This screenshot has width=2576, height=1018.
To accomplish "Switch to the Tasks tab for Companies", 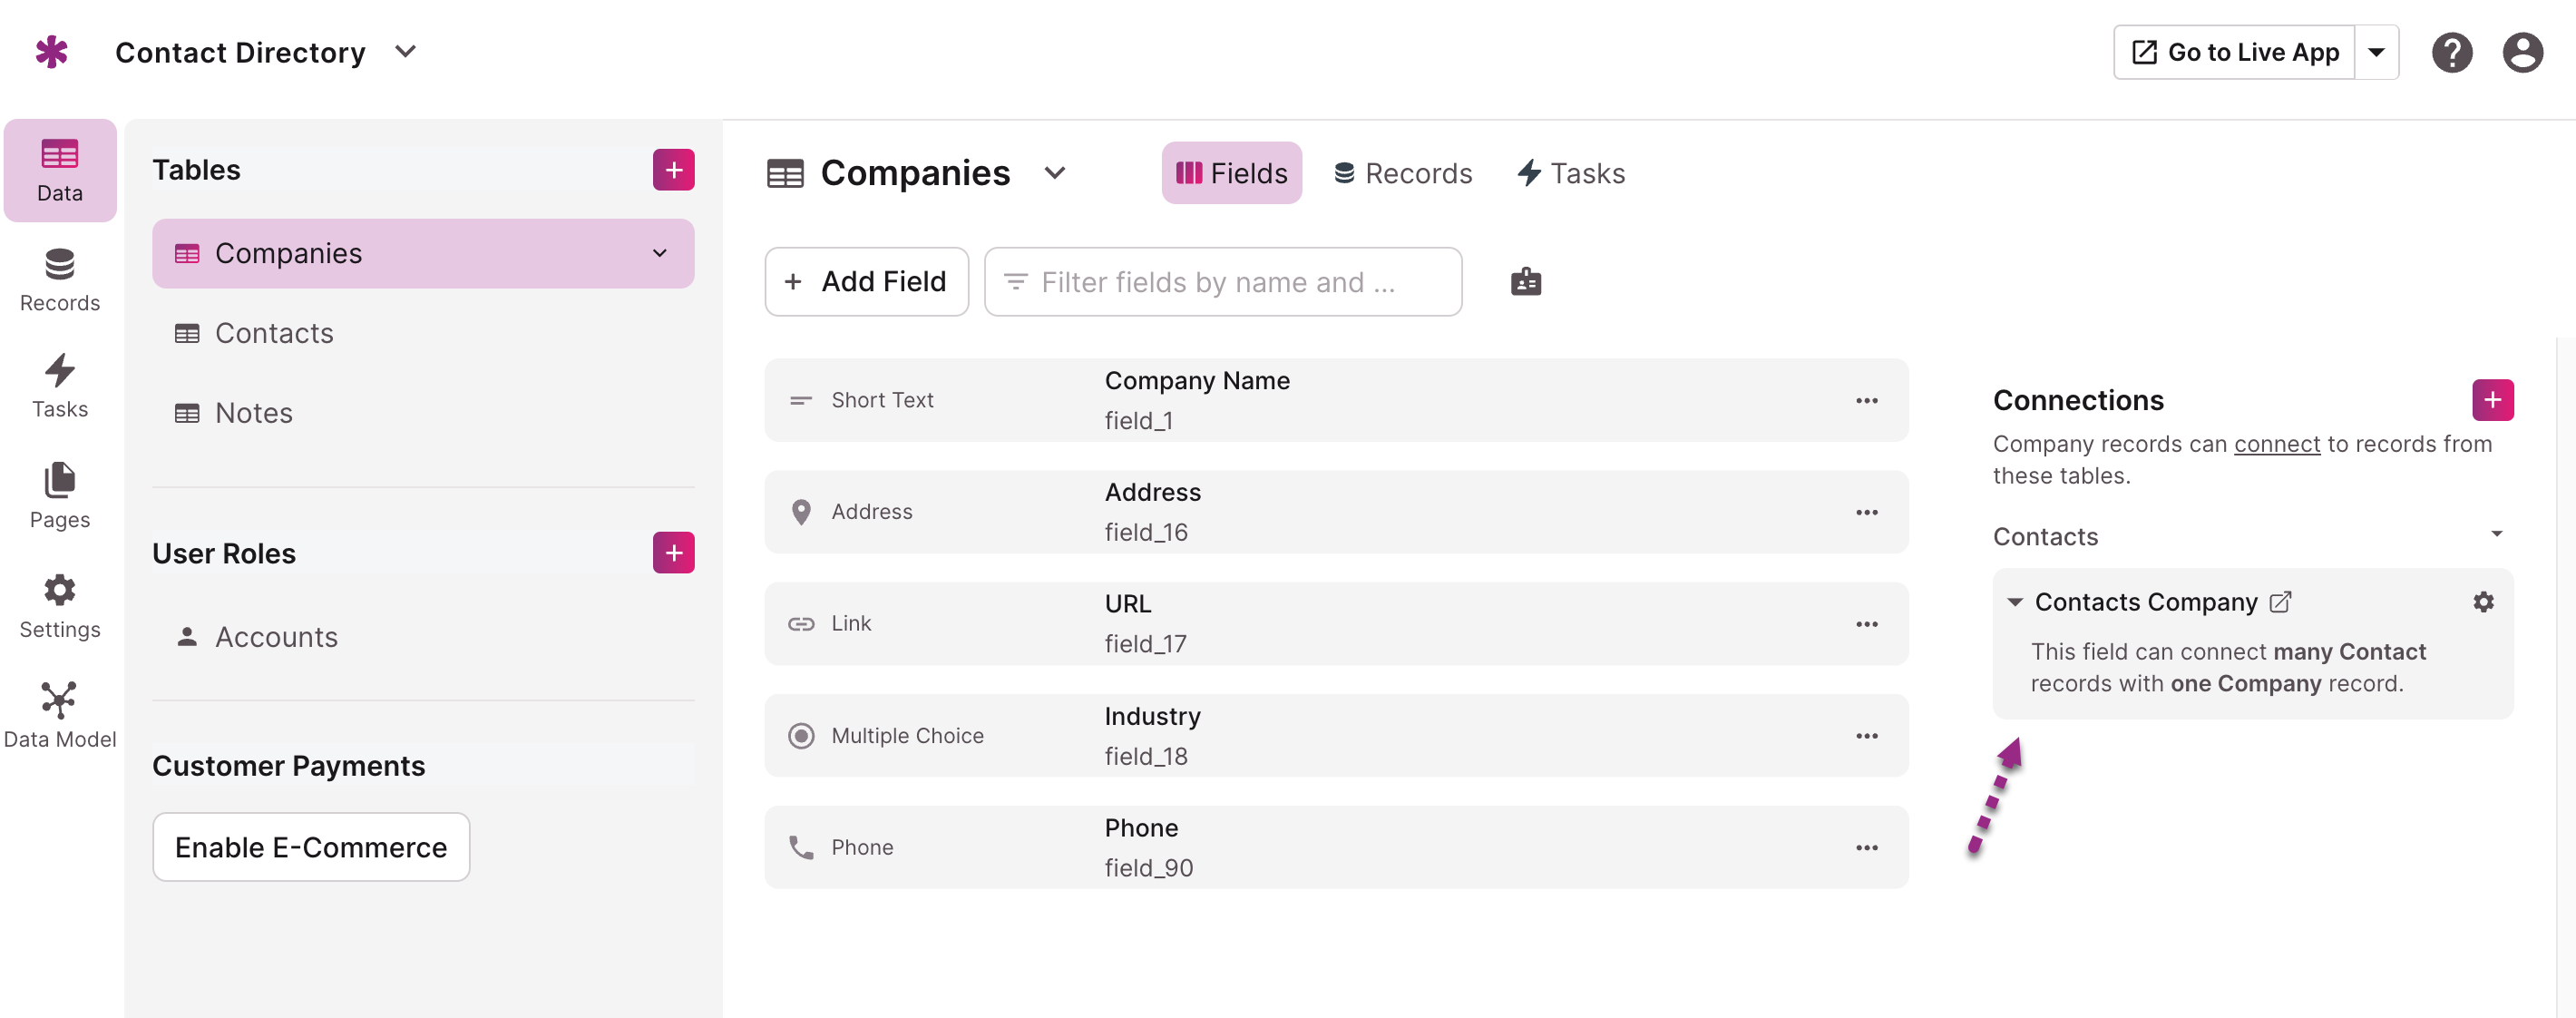I will click(x=1570, y=172).
